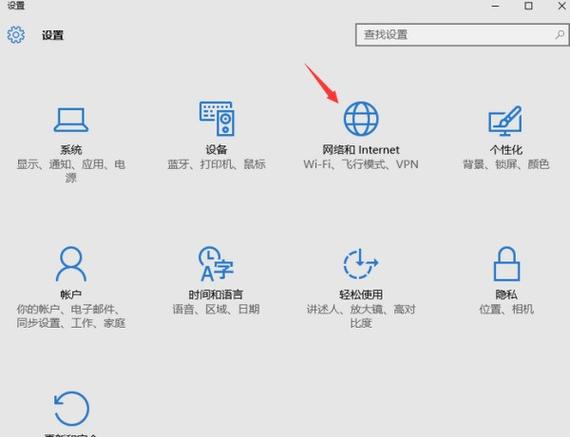
Task: Click the 语音、区域、日期 description
Action: [x=216, y=309]
